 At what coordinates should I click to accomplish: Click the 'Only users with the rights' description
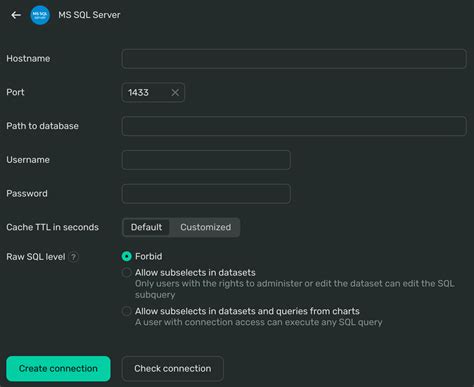point(295,289)
